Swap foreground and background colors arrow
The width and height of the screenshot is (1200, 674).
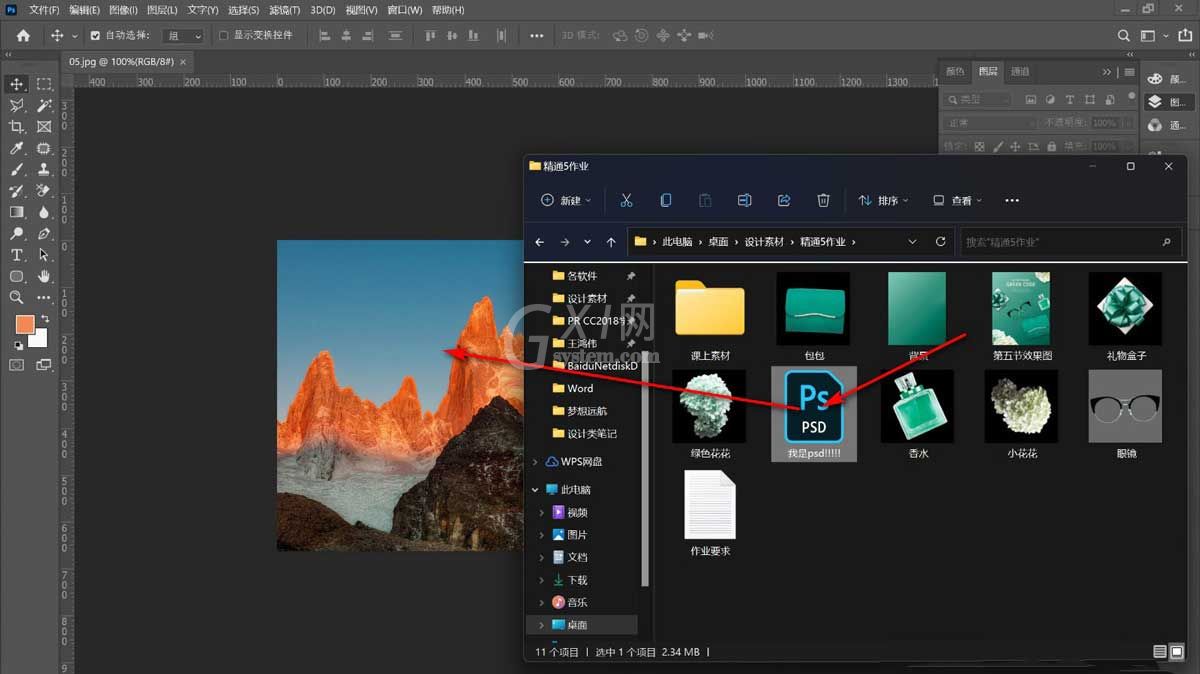[x=45, y=319]
